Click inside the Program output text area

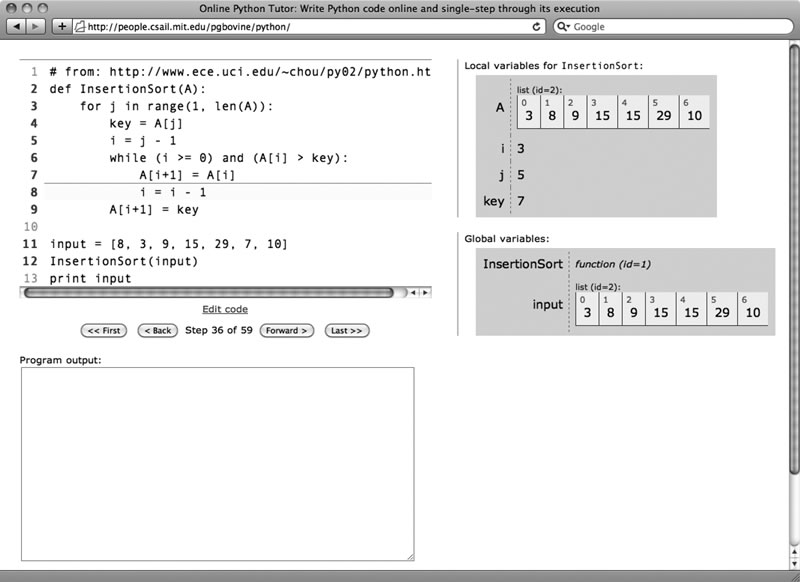click(x=218, y=464)
